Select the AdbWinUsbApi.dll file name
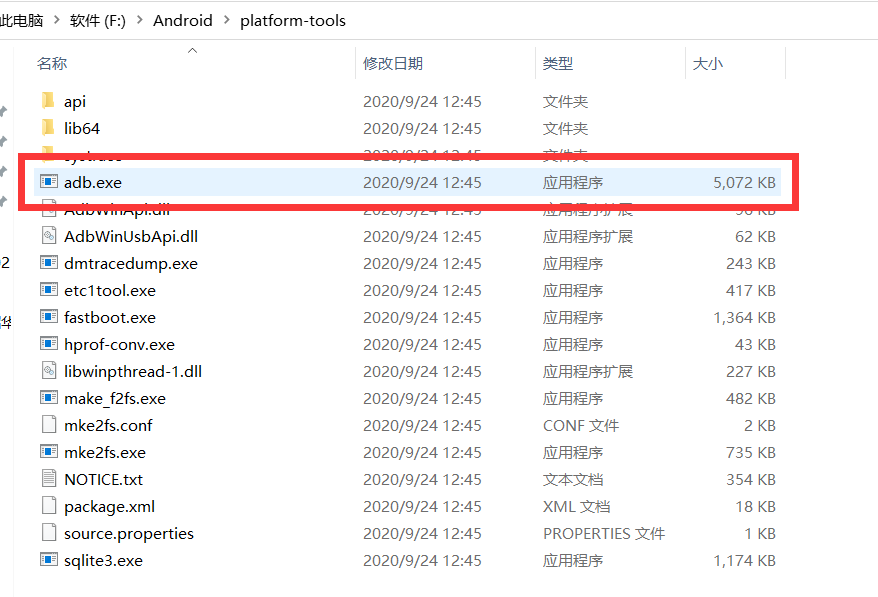Viewport: 878px width, 597px height. [x=131, y=236]
